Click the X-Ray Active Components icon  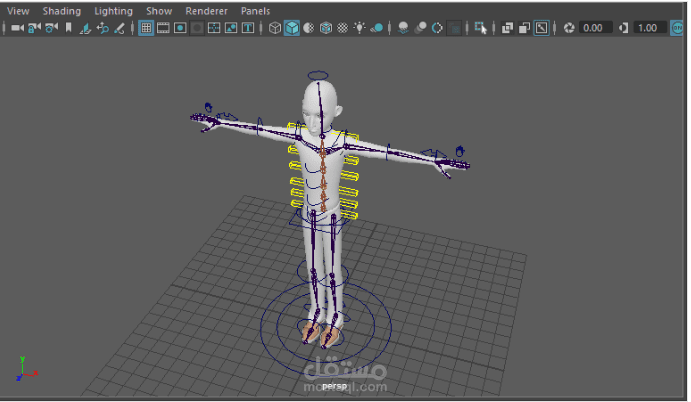point(524,28)
